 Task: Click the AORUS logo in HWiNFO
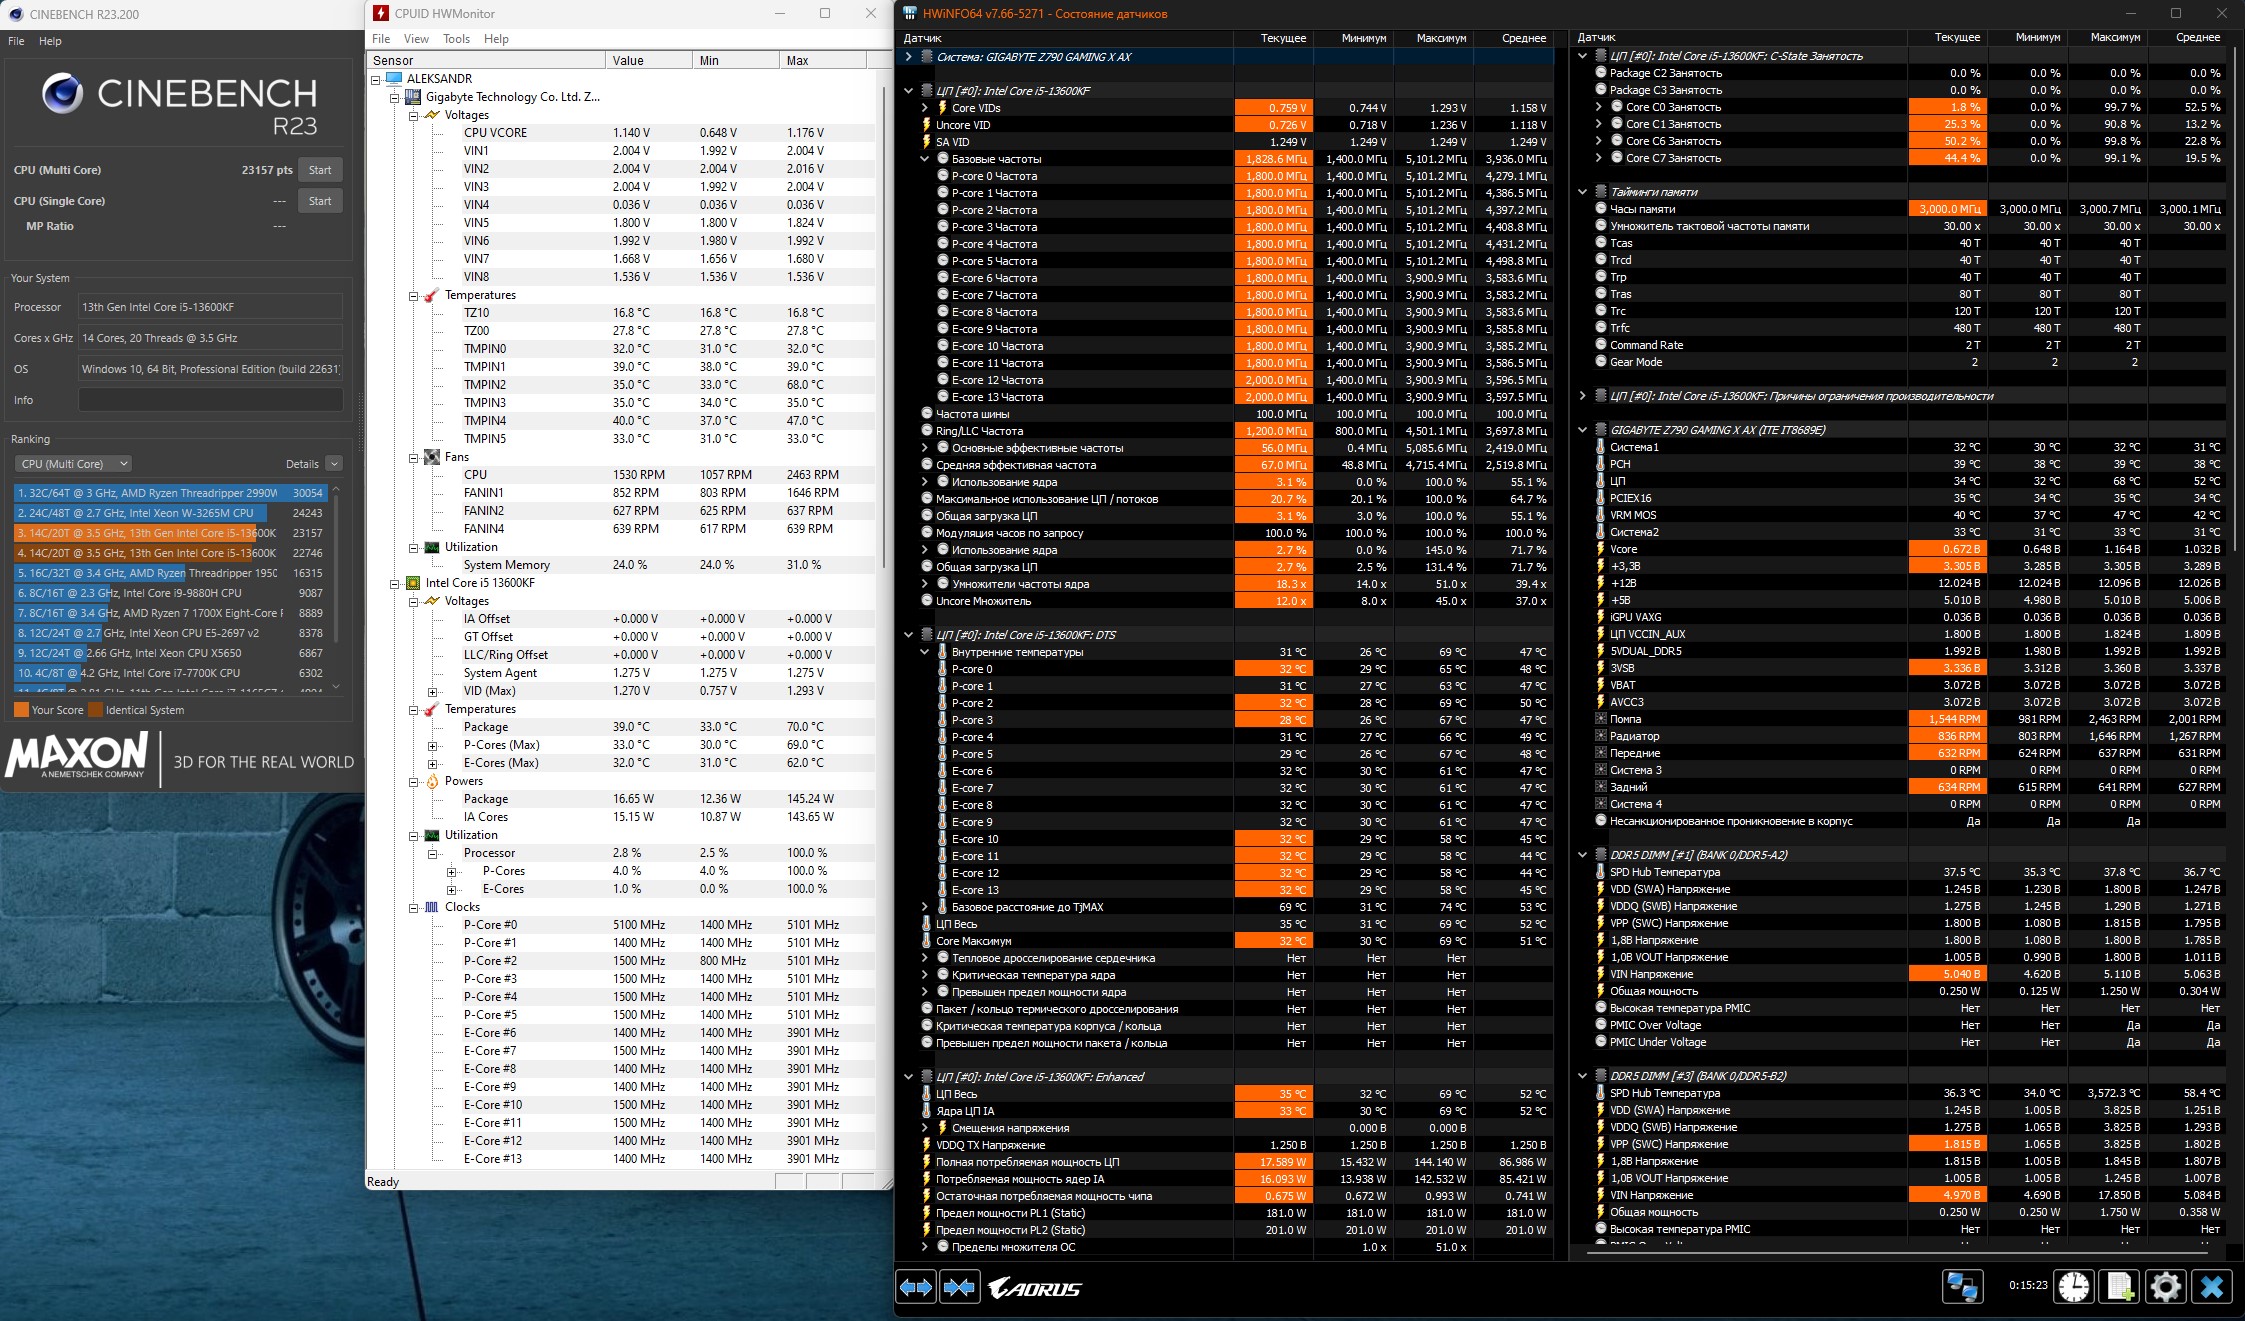tap(1035, 1288)
